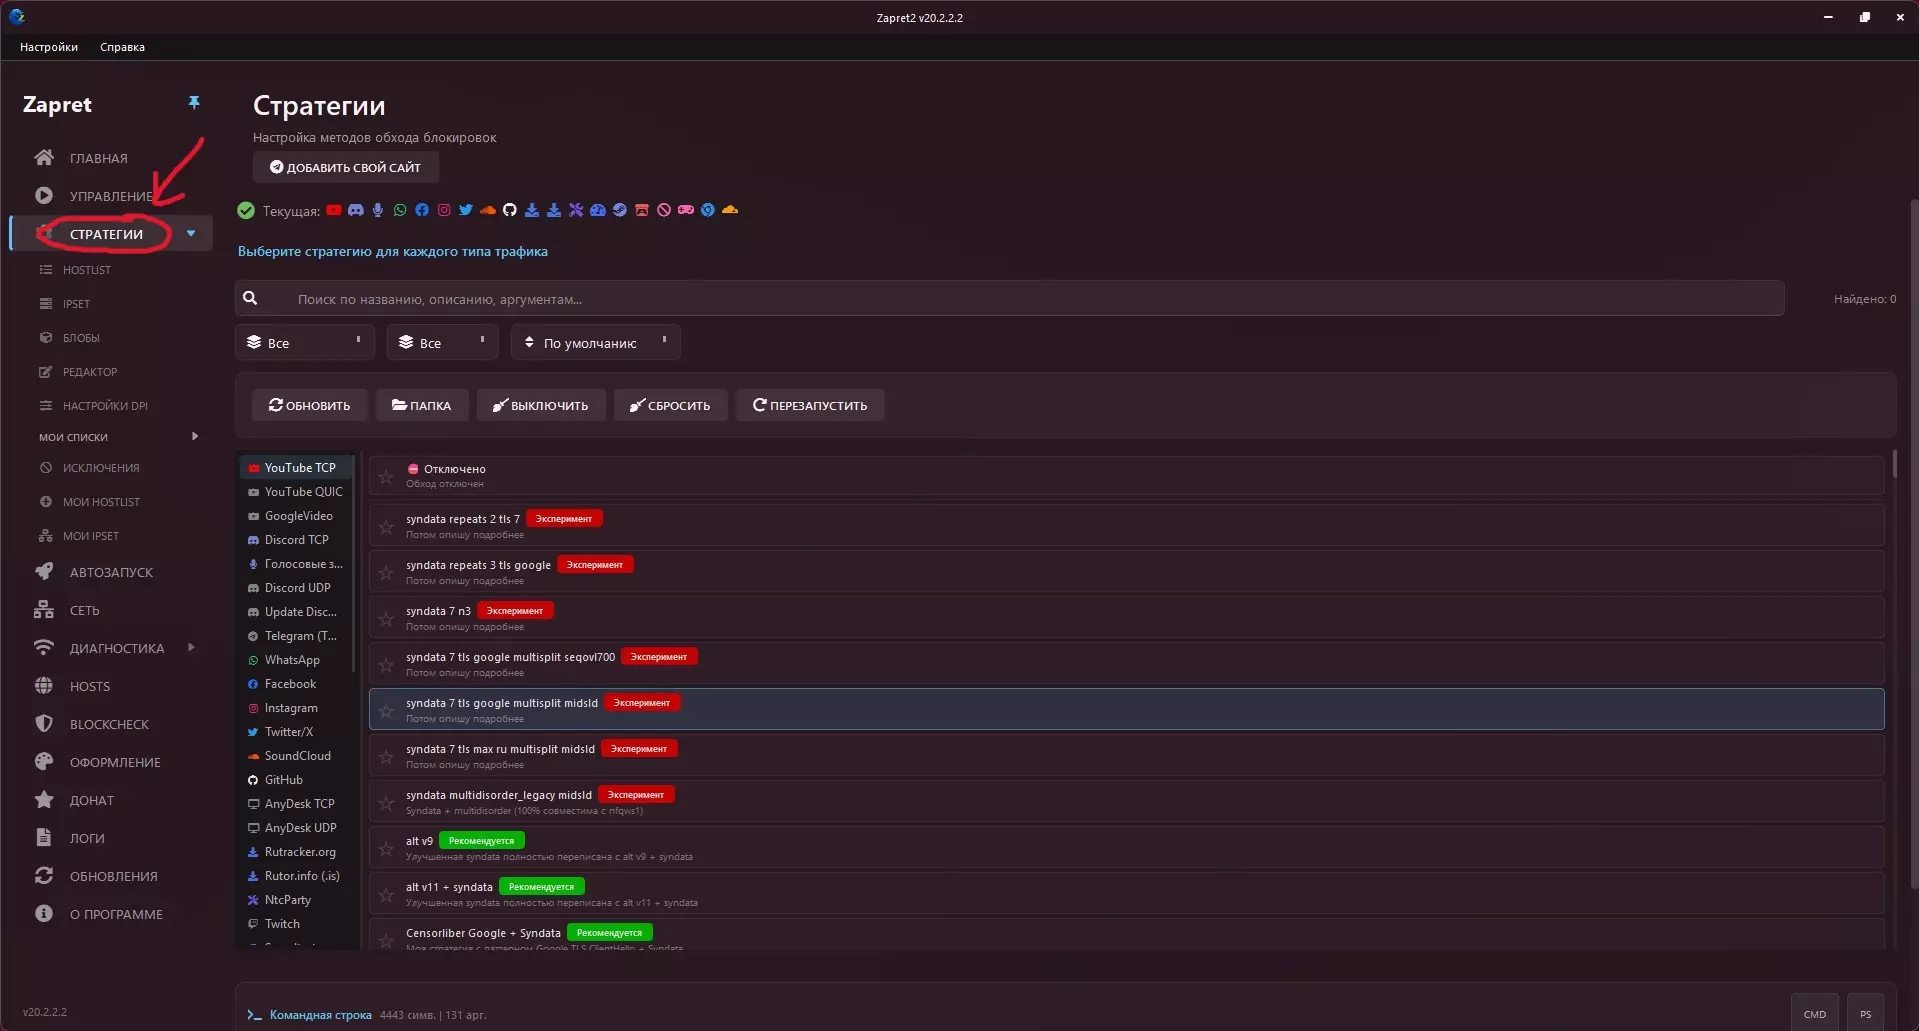Open the Редактор pencil icon

point(45,372)
